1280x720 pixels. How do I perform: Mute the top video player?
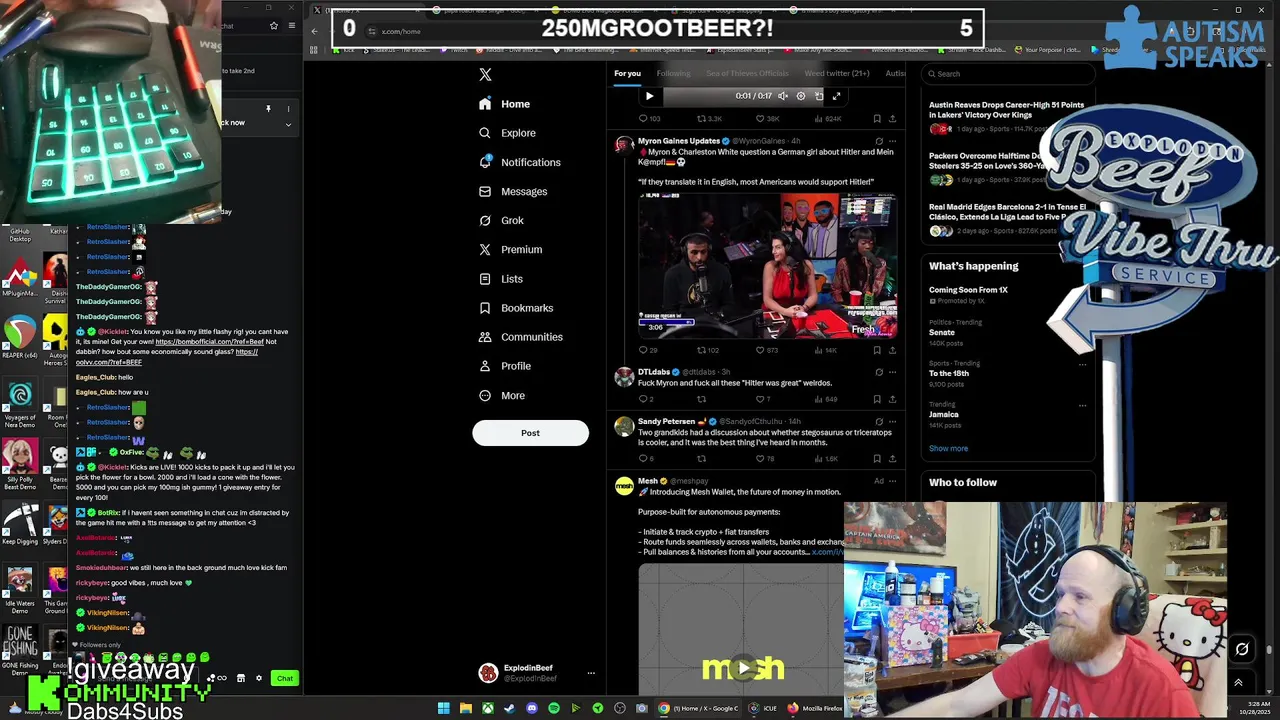pyautogui.click(x=783, y=96)
